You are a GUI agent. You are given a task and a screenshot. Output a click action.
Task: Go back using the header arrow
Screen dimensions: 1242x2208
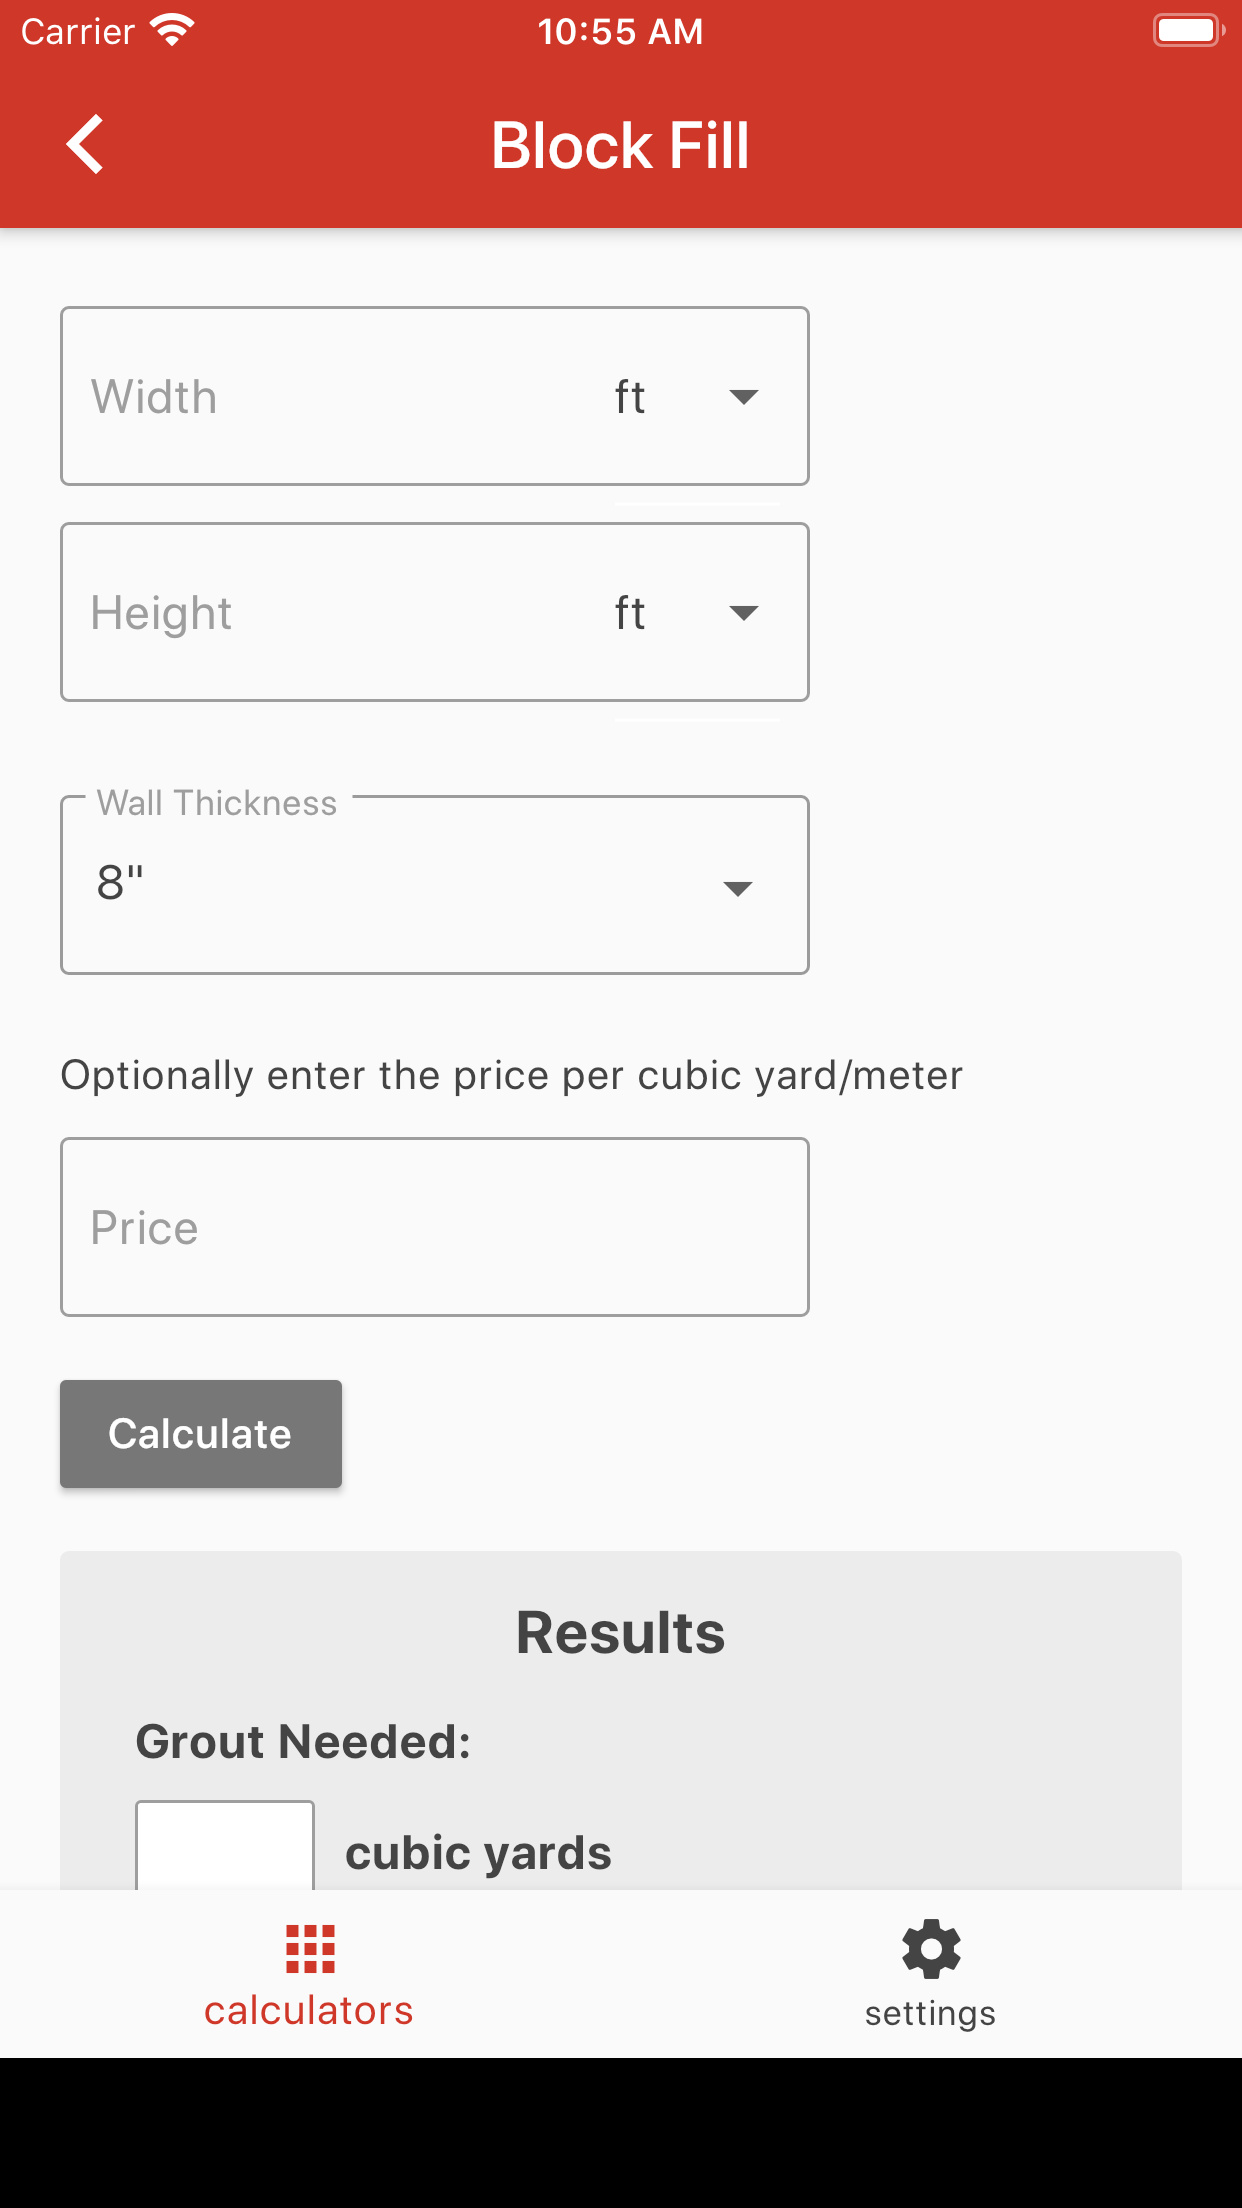click(x=85, y=145)
